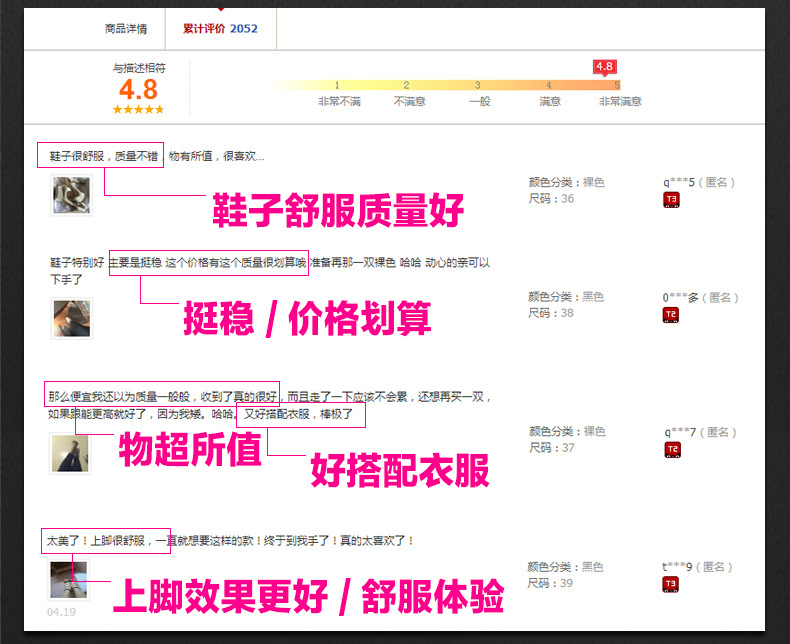
Task: Click the reviewer name t***9 (匿名)
Action: (697, 567)
